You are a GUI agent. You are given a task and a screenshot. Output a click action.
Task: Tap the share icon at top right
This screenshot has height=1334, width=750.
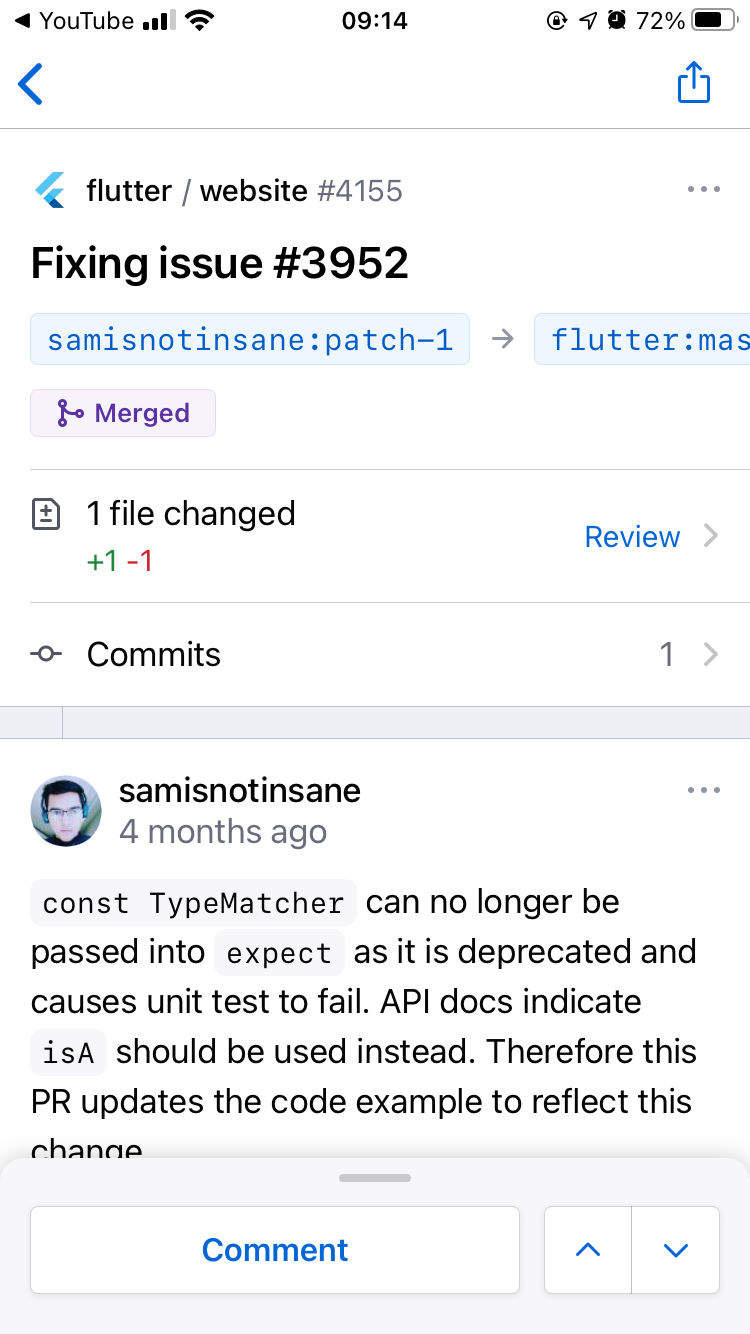click(x=694, y=84)
